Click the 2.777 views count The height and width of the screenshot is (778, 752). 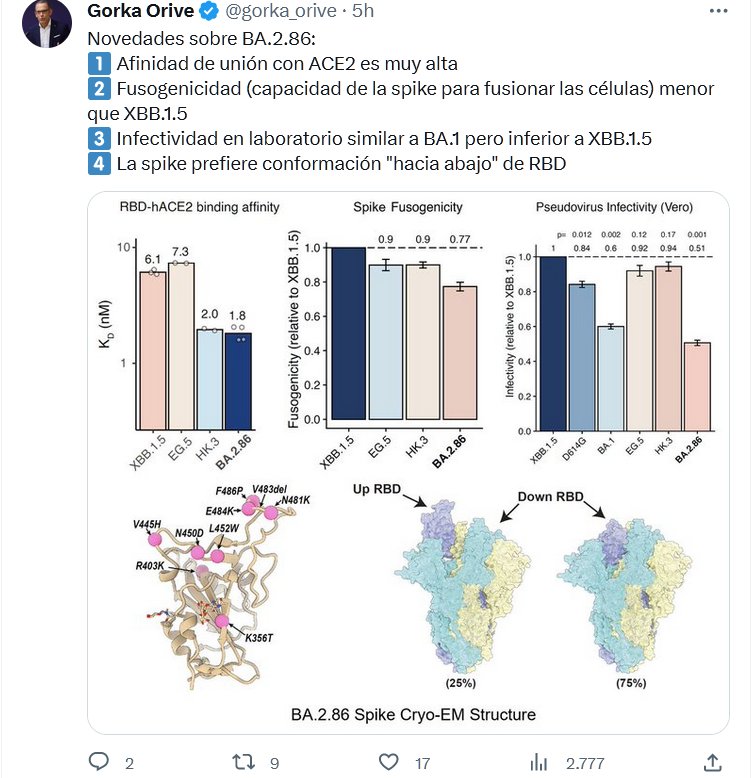(585, 763)
